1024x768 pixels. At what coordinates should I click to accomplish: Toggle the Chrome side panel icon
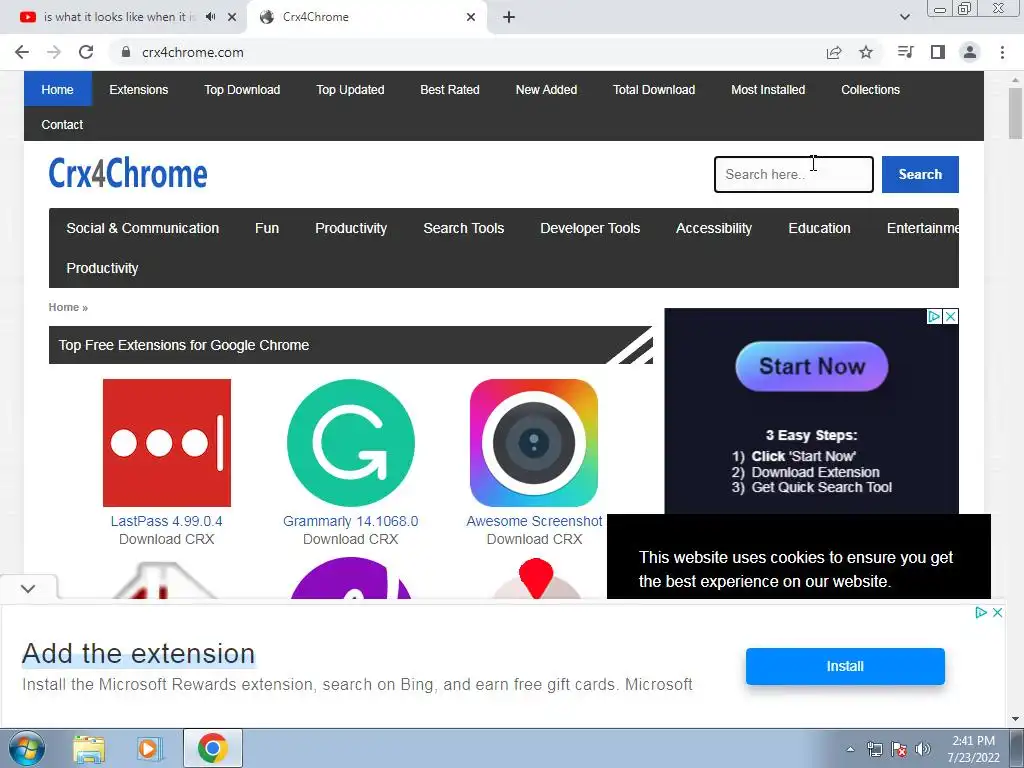click(x=938, y=52)
